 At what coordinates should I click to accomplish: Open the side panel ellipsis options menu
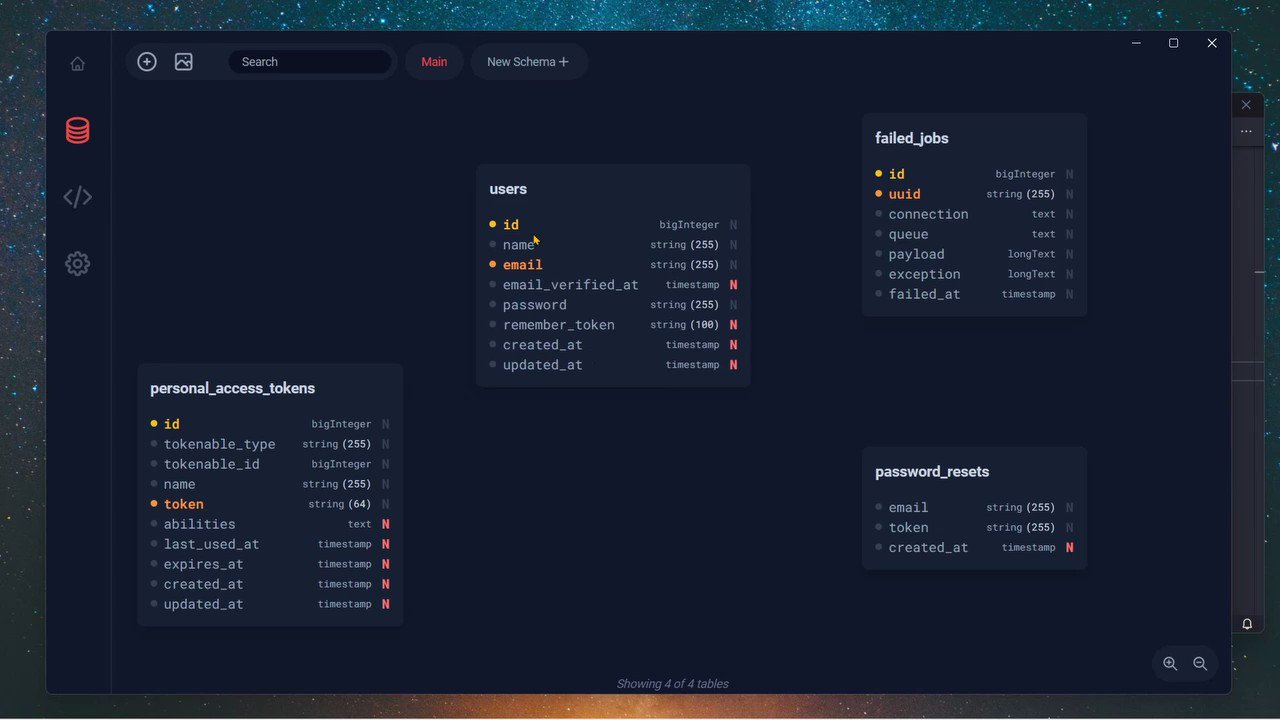[x=1246, y=131]
